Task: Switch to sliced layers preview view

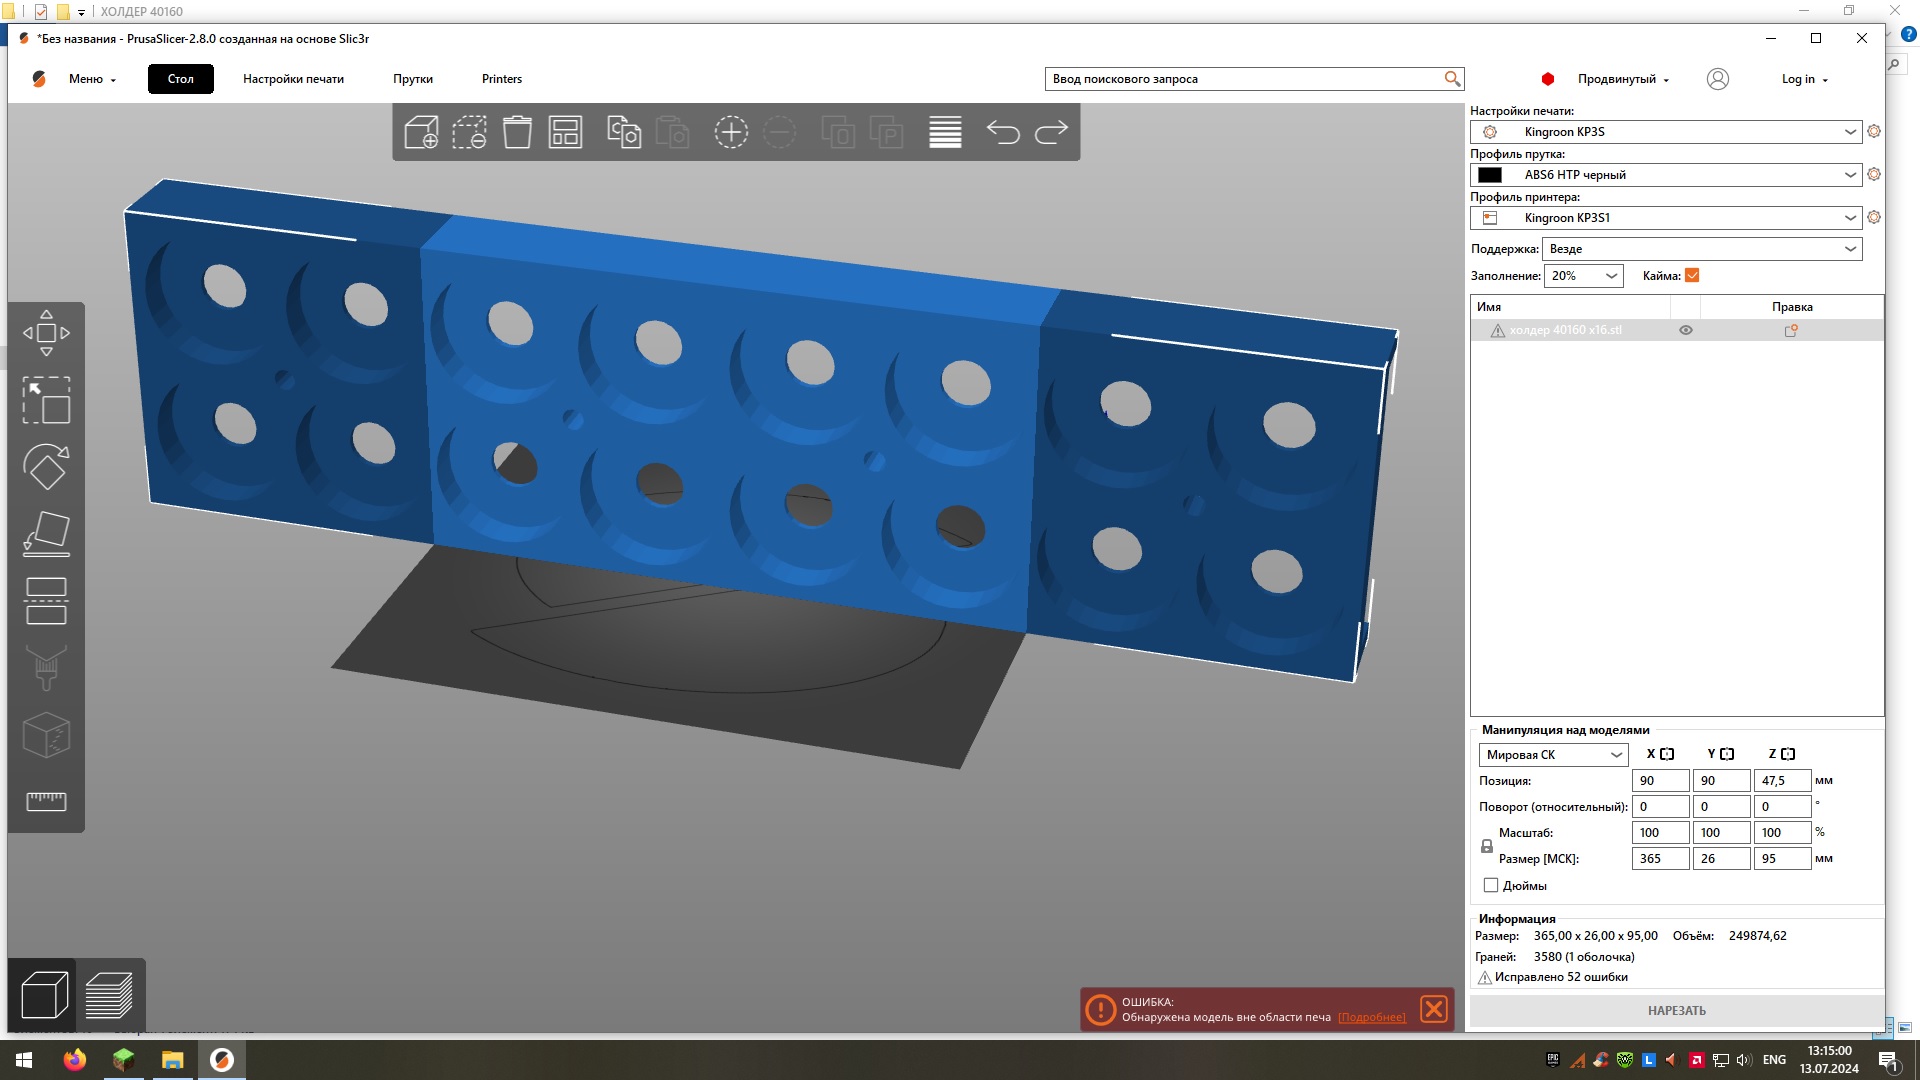Action: pos(109,994)
